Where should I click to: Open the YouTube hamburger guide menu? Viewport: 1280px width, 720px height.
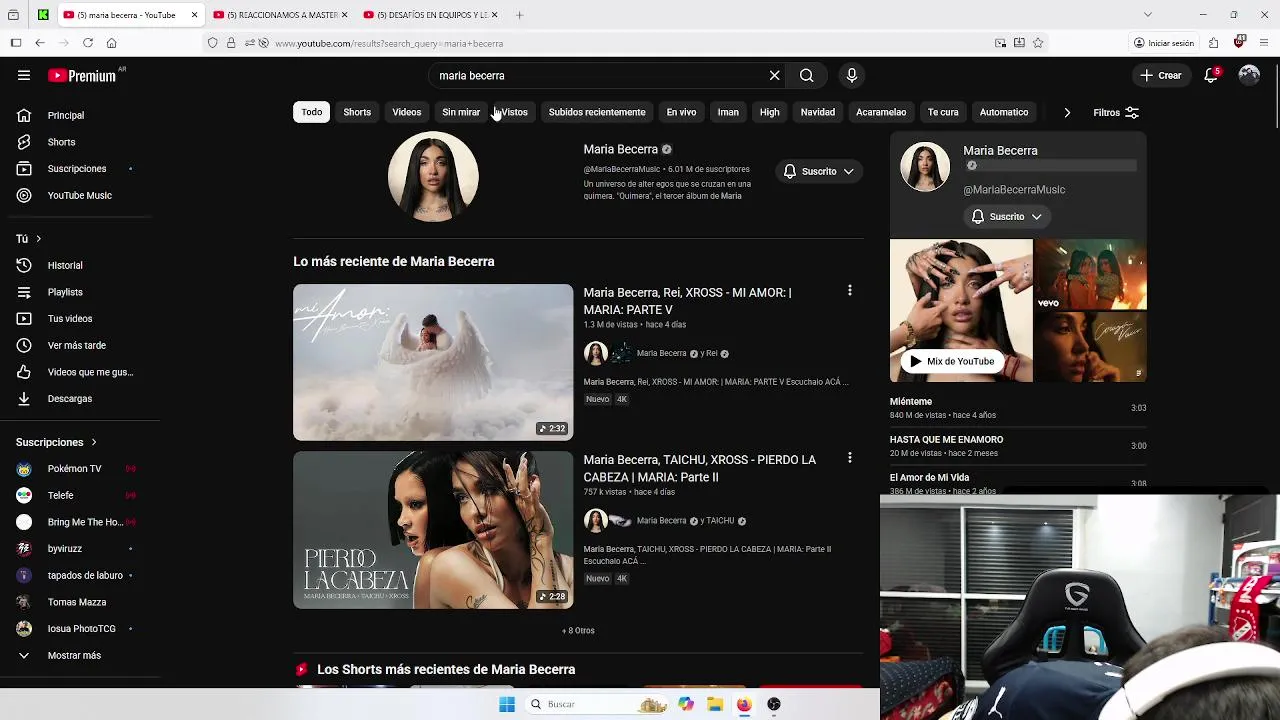tap(24, 75)
